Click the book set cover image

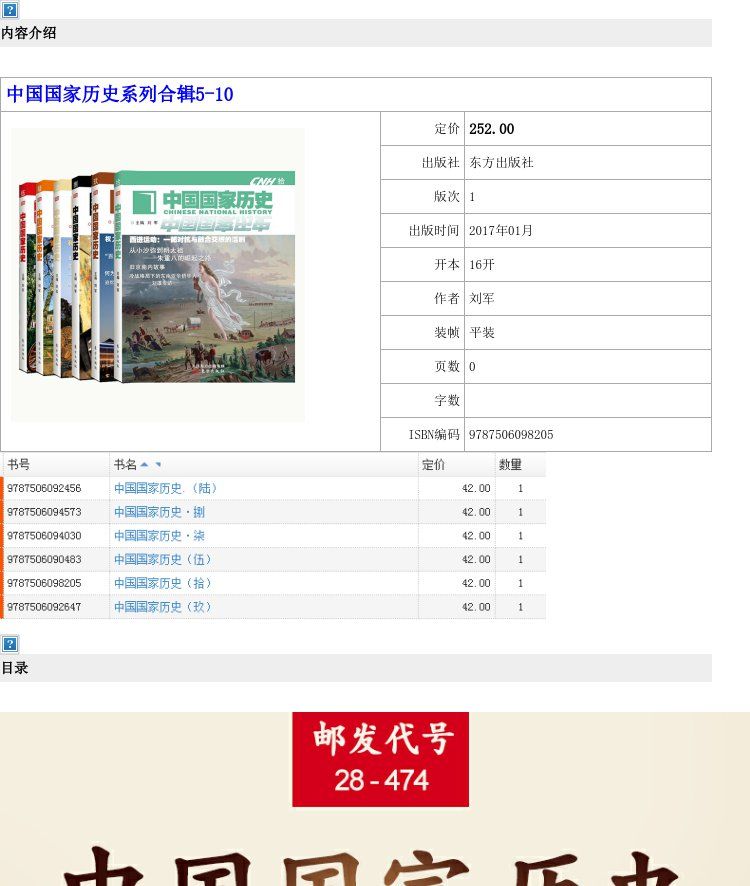[158, 275]
